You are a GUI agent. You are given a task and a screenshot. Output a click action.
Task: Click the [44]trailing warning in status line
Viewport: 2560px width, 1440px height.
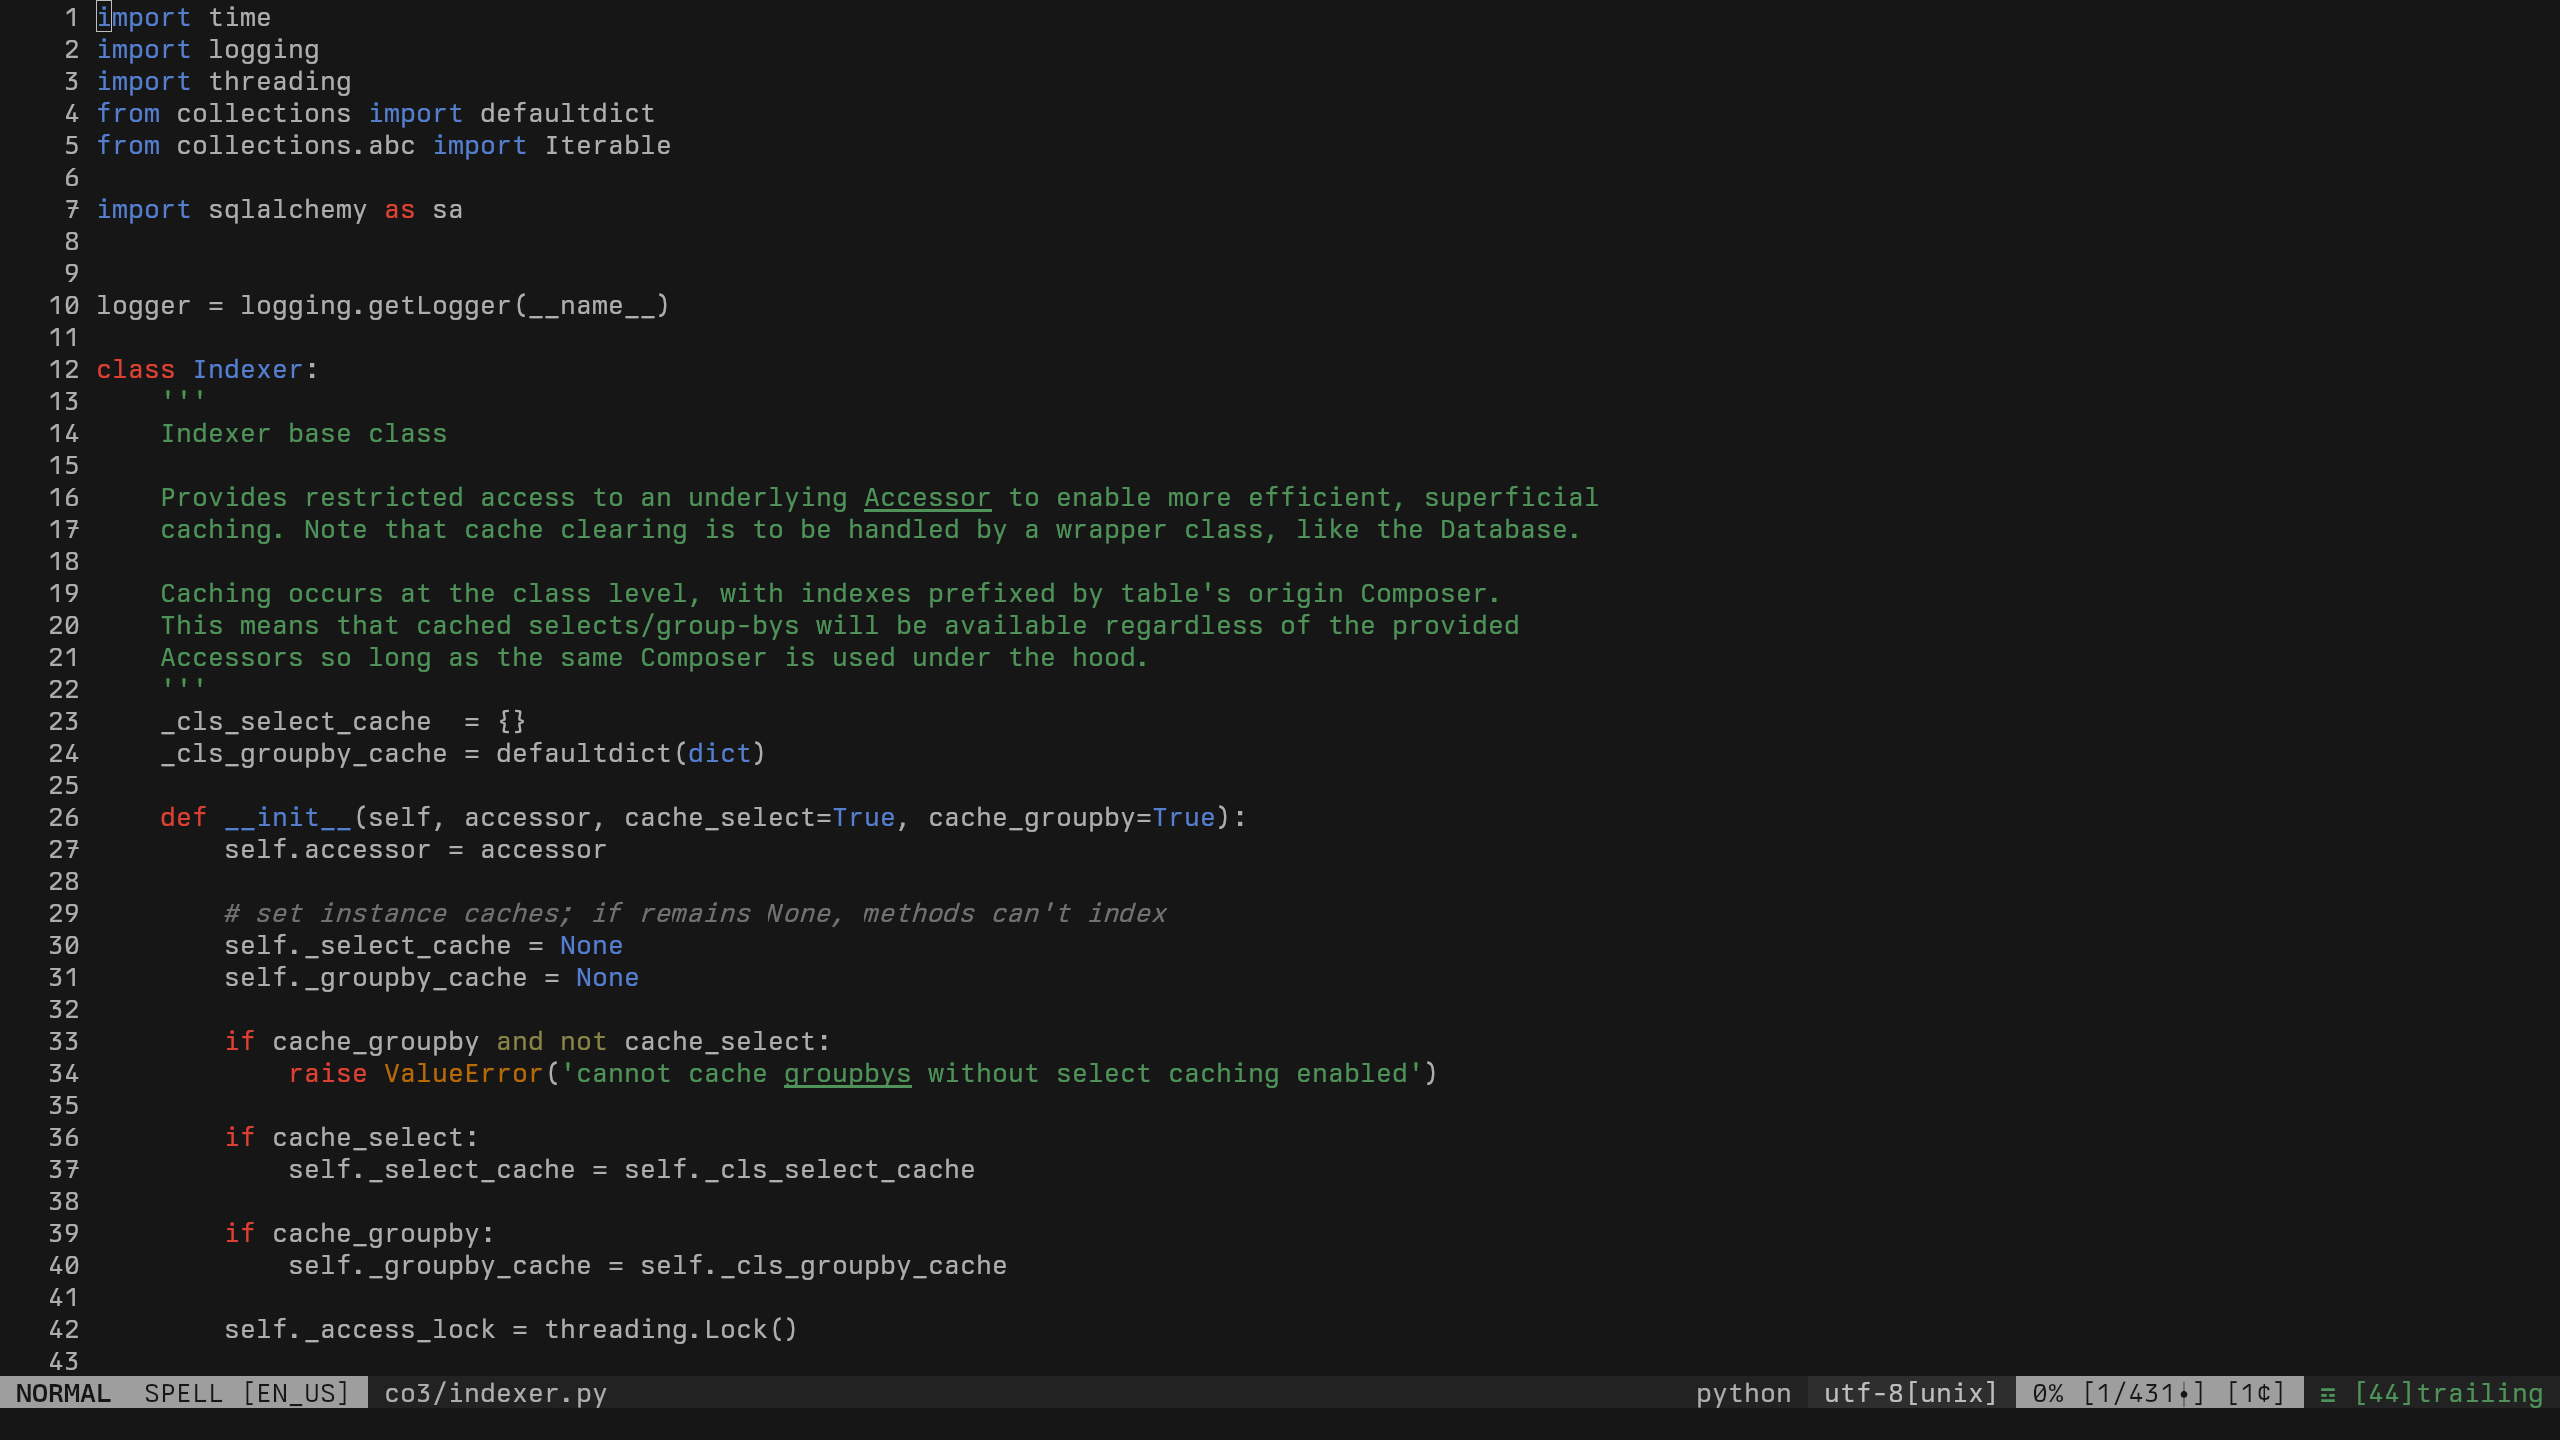tap(2448, 1394)
